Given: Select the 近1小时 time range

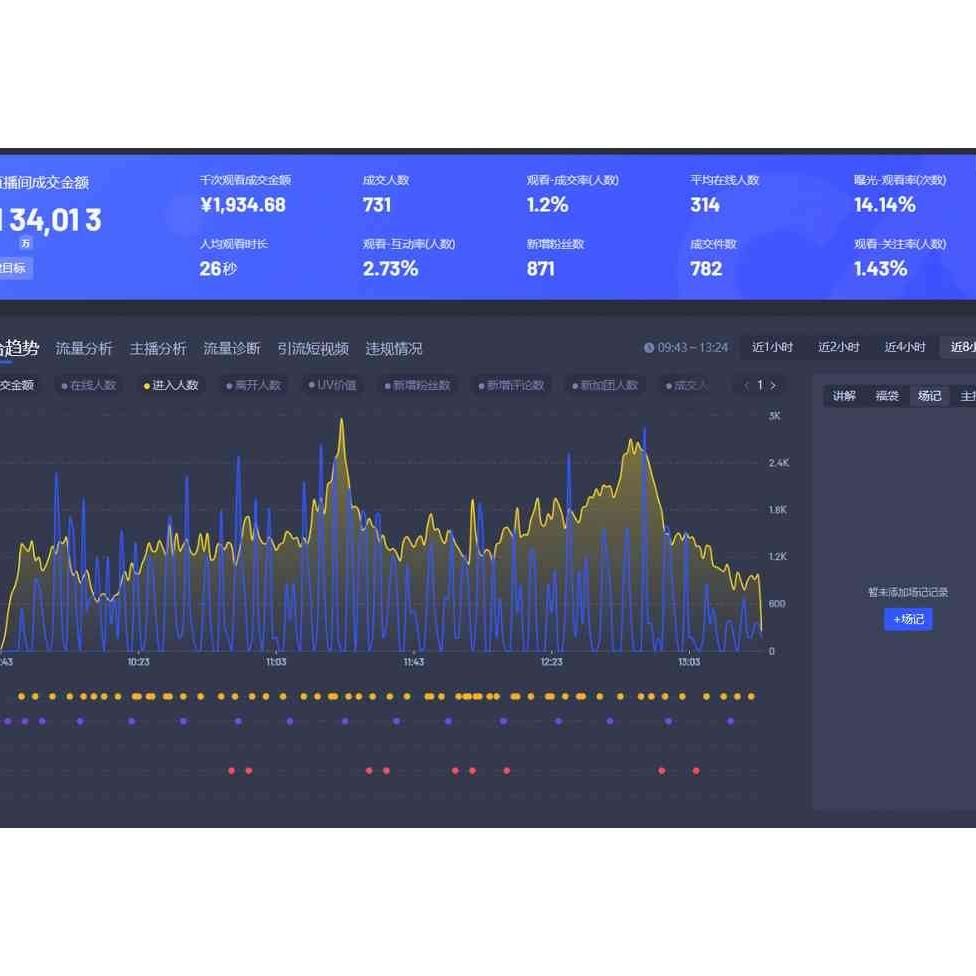Looking at the screenshot, I should tap(772, 347).
